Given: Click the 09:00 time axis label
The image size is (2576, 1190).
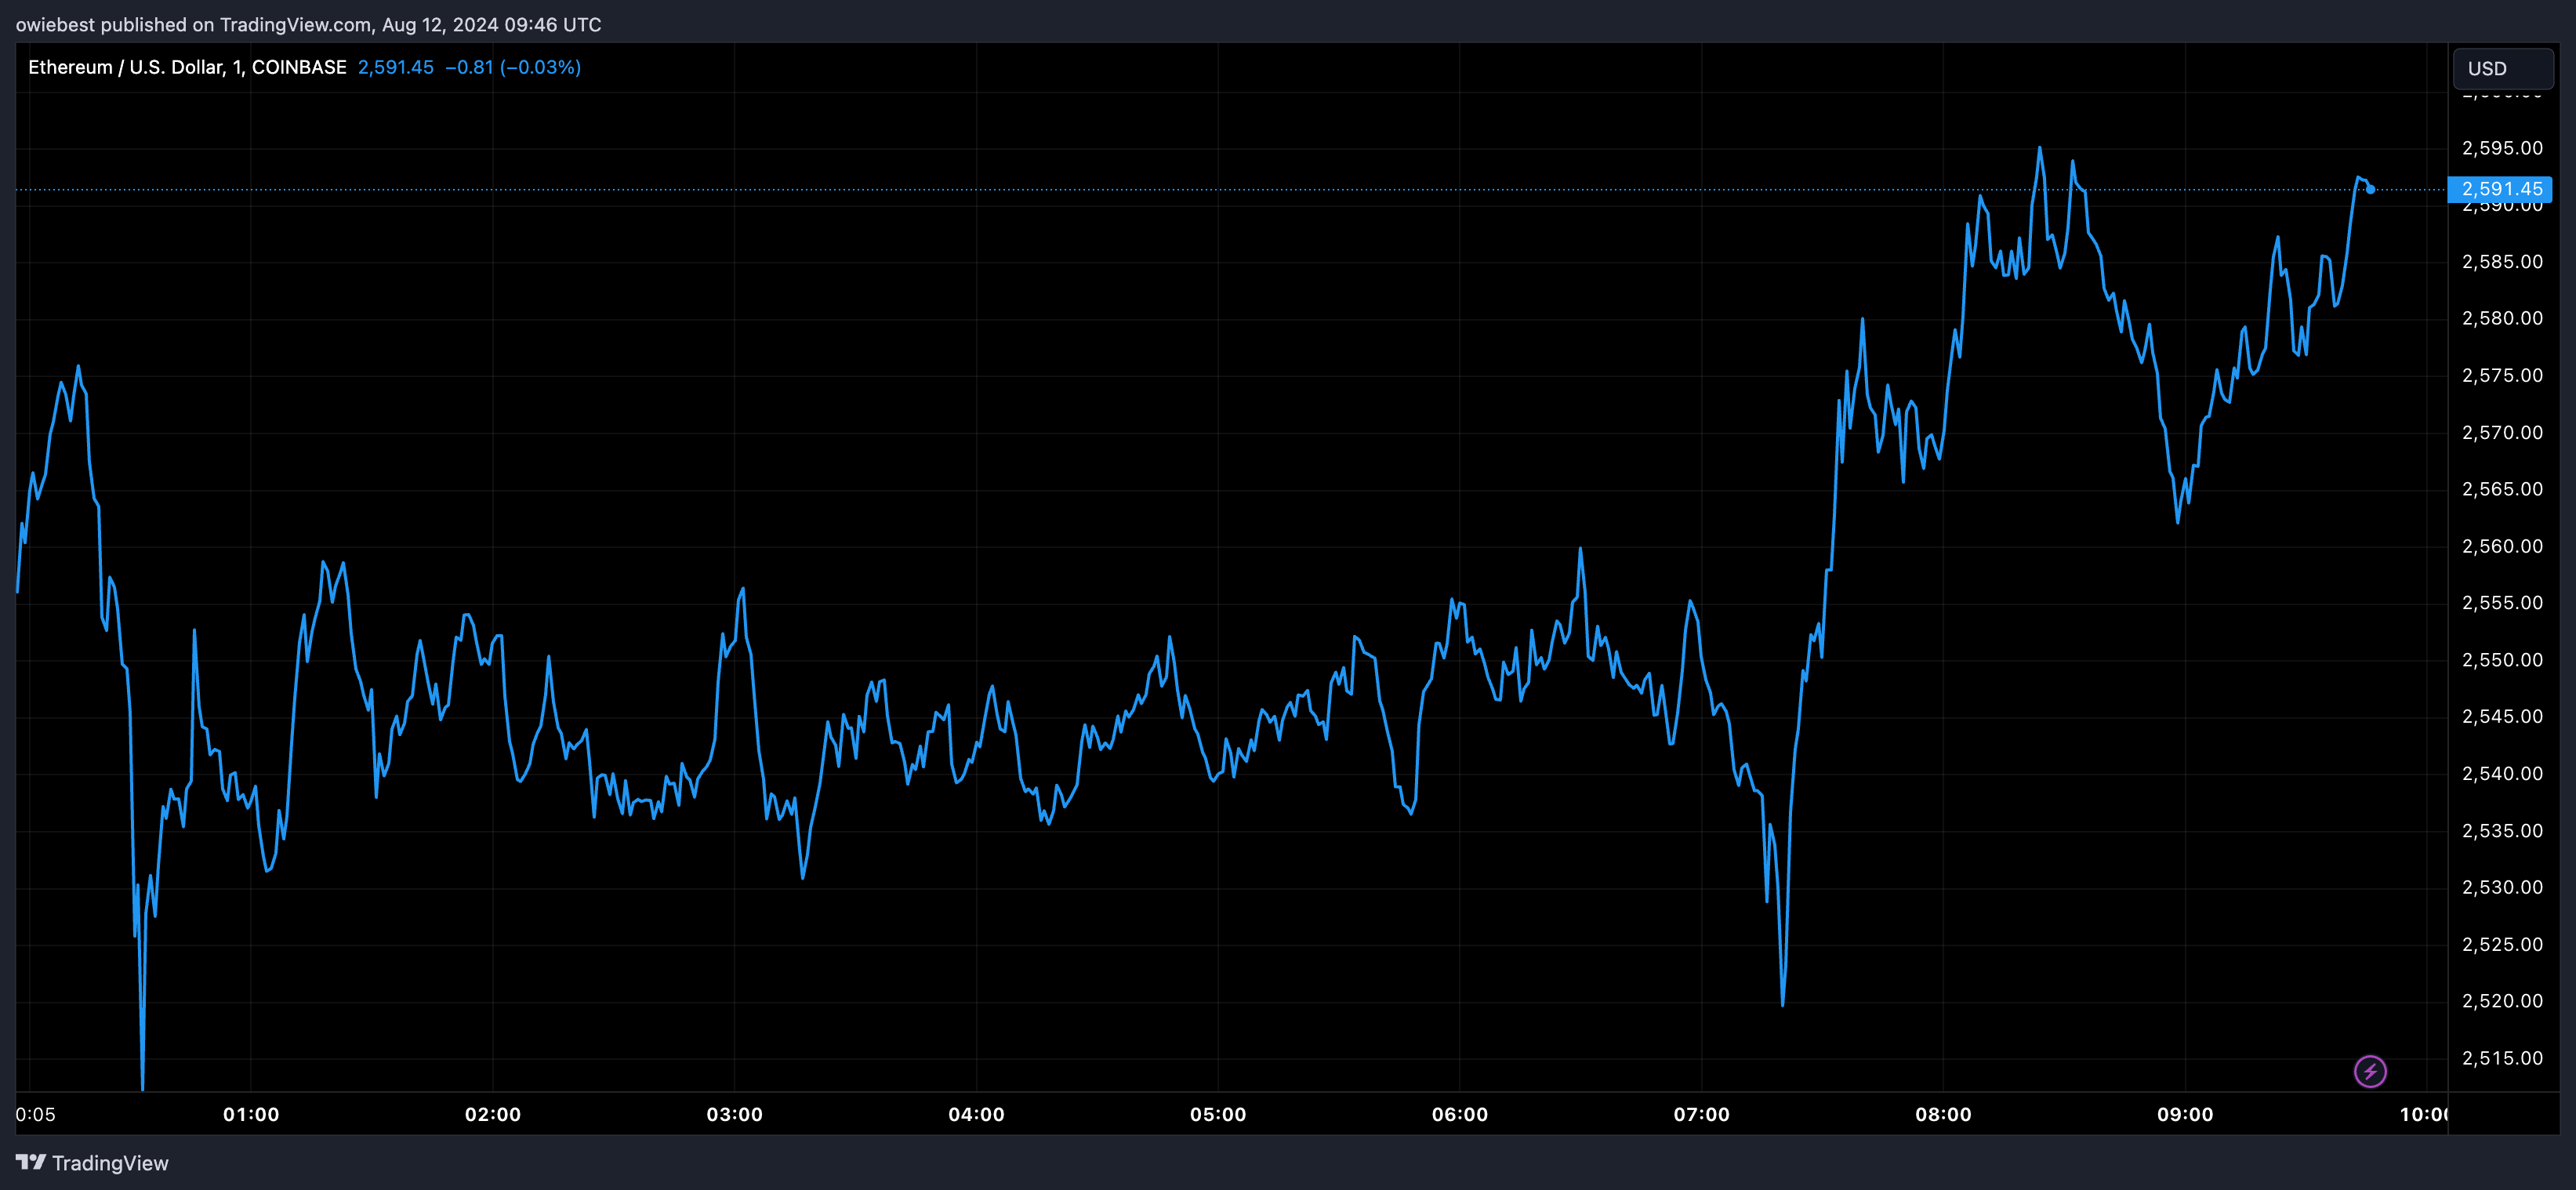Looking at the screenshot, I should click(2185, 1114).
